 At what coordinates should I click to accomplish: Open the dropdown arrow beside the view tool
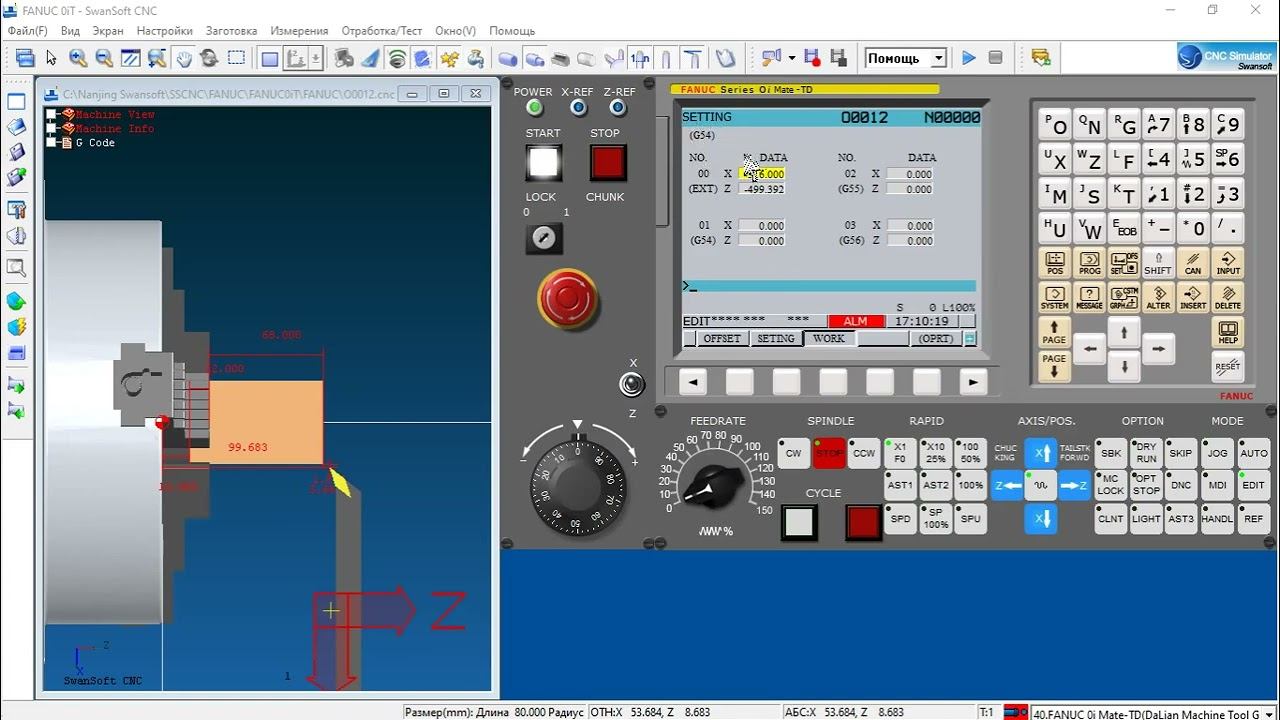(x=792, y=58)
